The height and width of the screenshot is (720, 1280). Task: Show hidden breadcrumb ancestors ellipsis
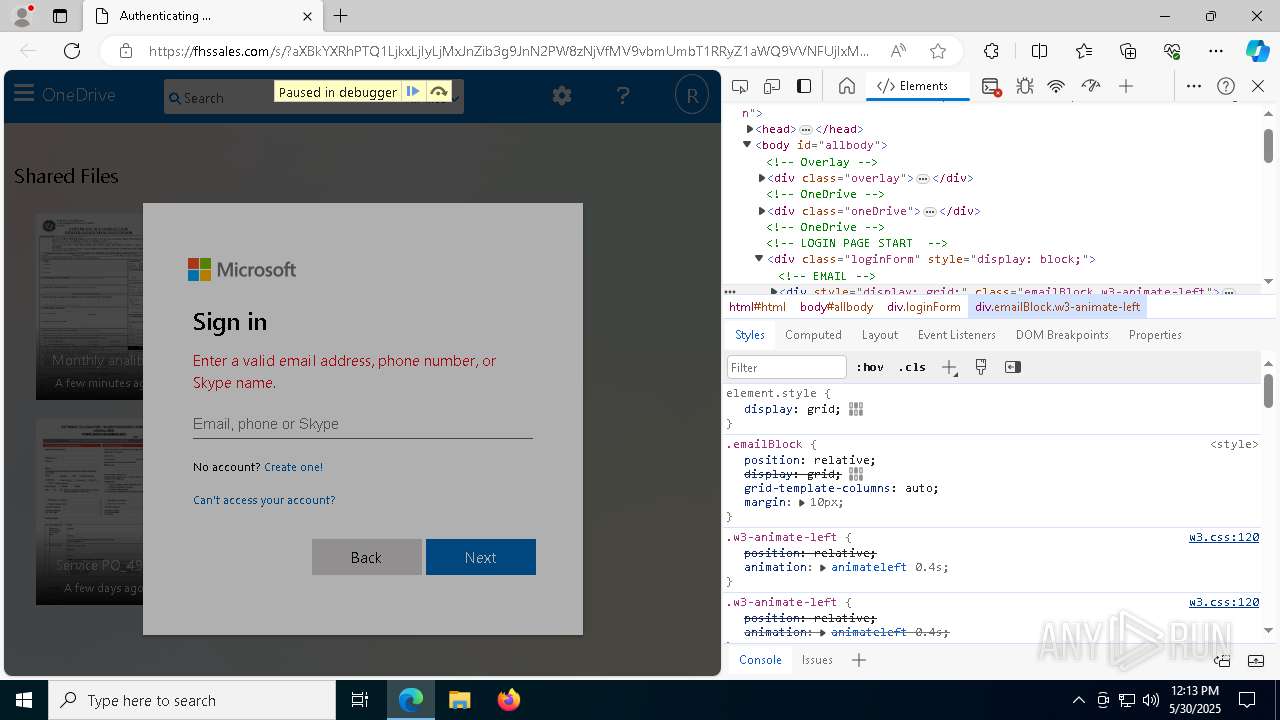click(730, 292)
